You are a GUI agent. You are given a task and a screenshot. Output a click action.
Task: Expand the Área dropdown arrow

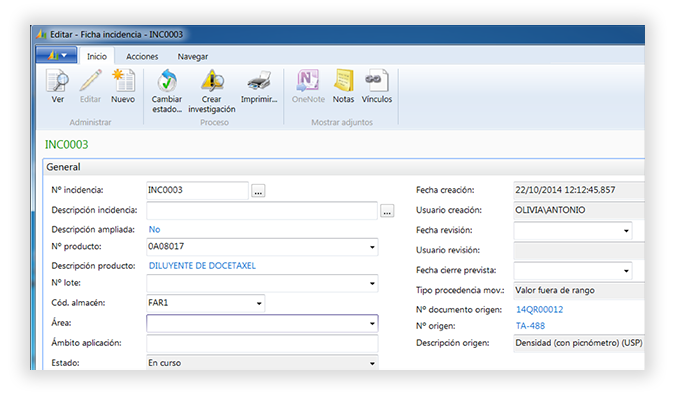(372, 323)
